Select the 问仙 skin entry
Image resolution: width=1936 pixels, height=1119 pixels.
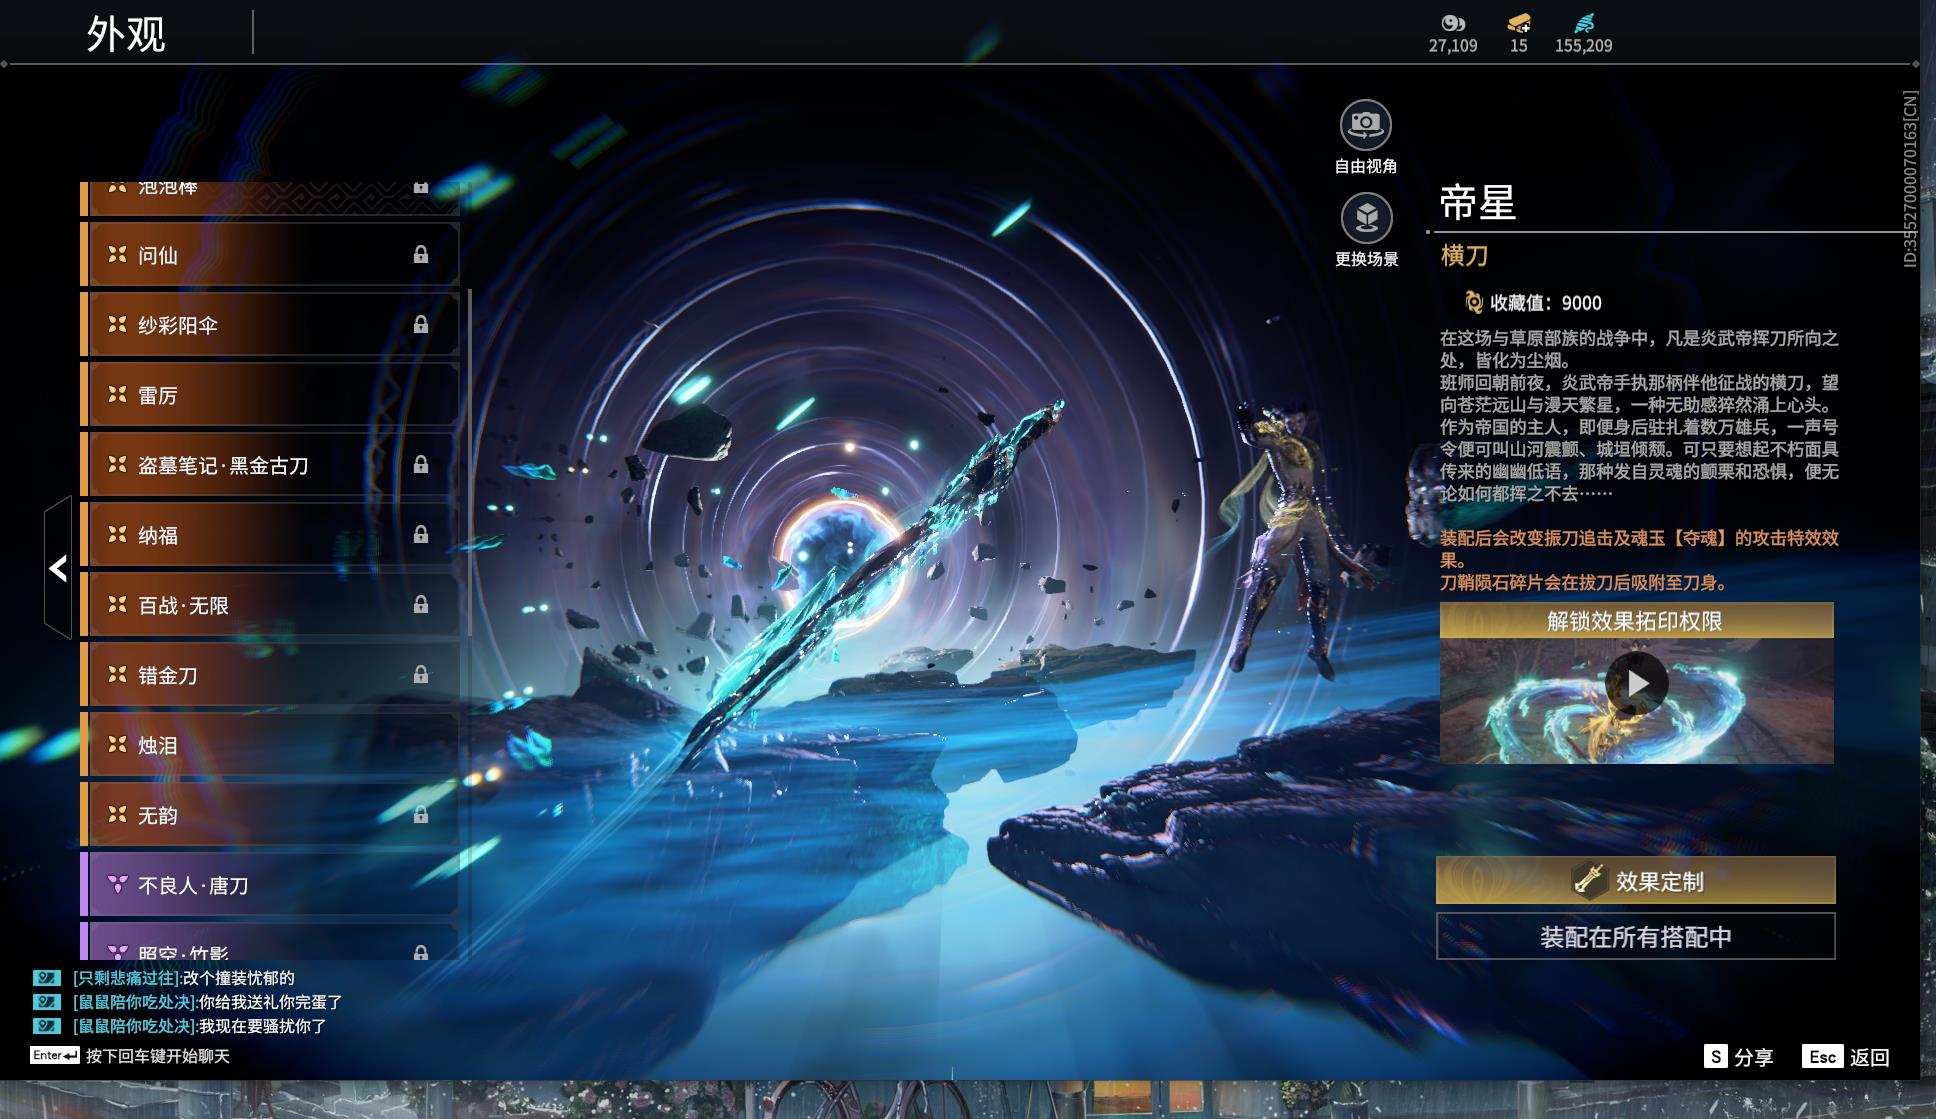(270, 255)
